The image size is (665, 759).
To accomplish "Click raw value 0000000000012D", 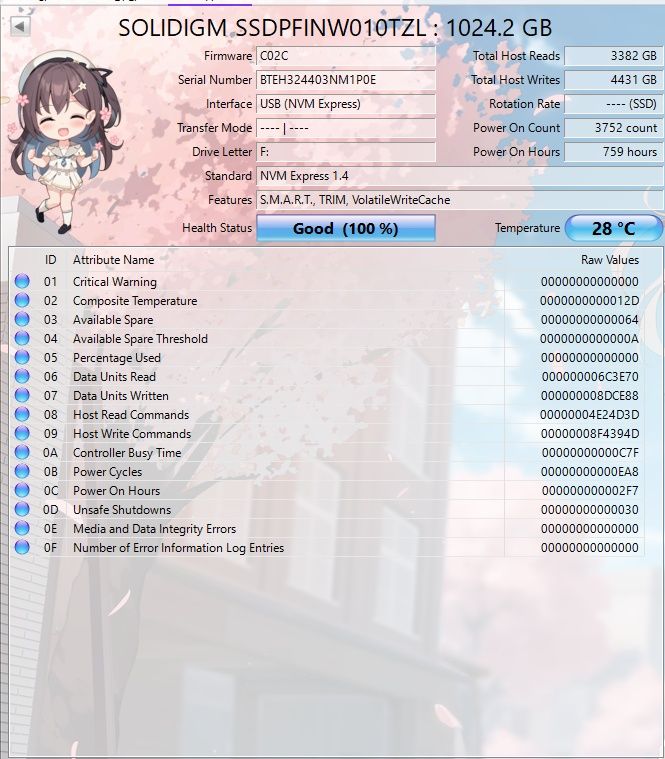I will (x=589, y=301).
